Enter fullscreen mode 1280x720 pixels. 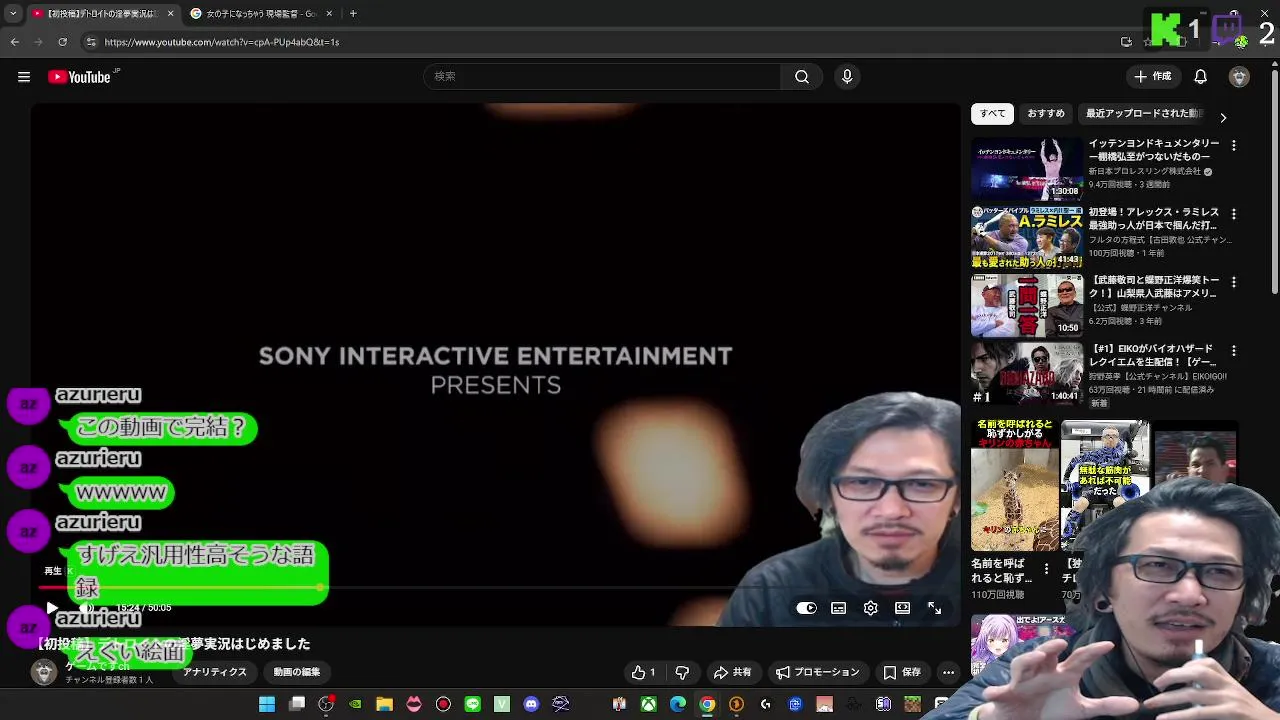point(934,608)
